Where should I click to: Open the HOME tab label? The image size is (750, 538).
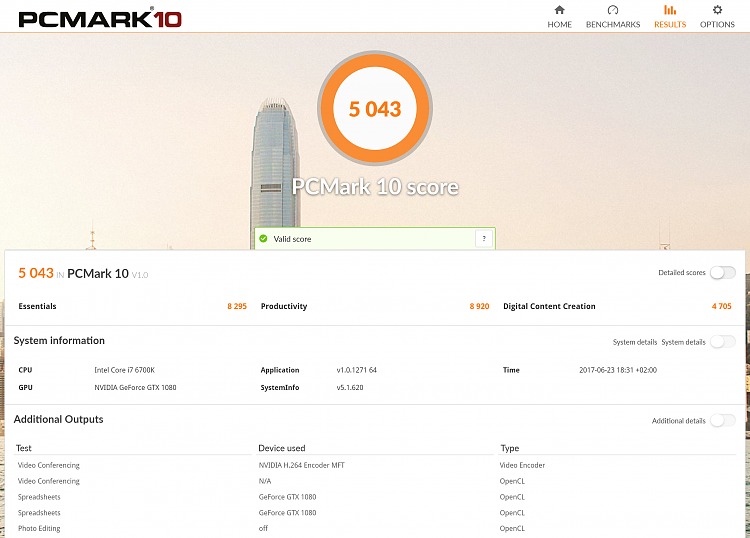tap(559, 24)
